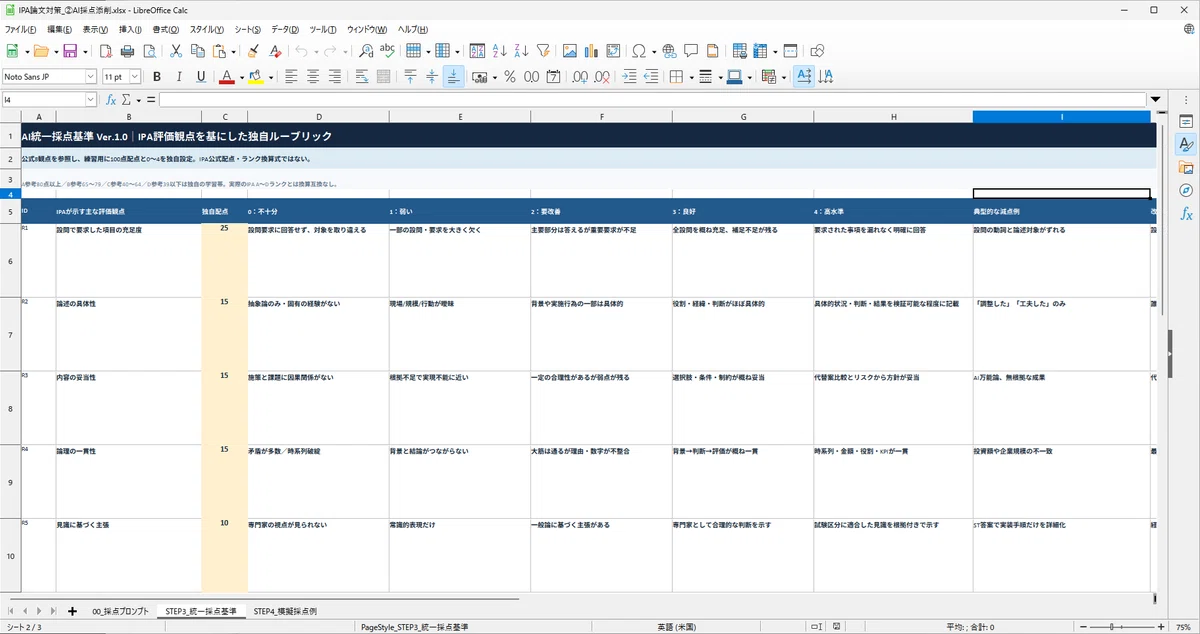Image resolution: width=1200 pixels, height=634 pixels.
Task: Expand the formula bar
Action: tap(1156, 100)
